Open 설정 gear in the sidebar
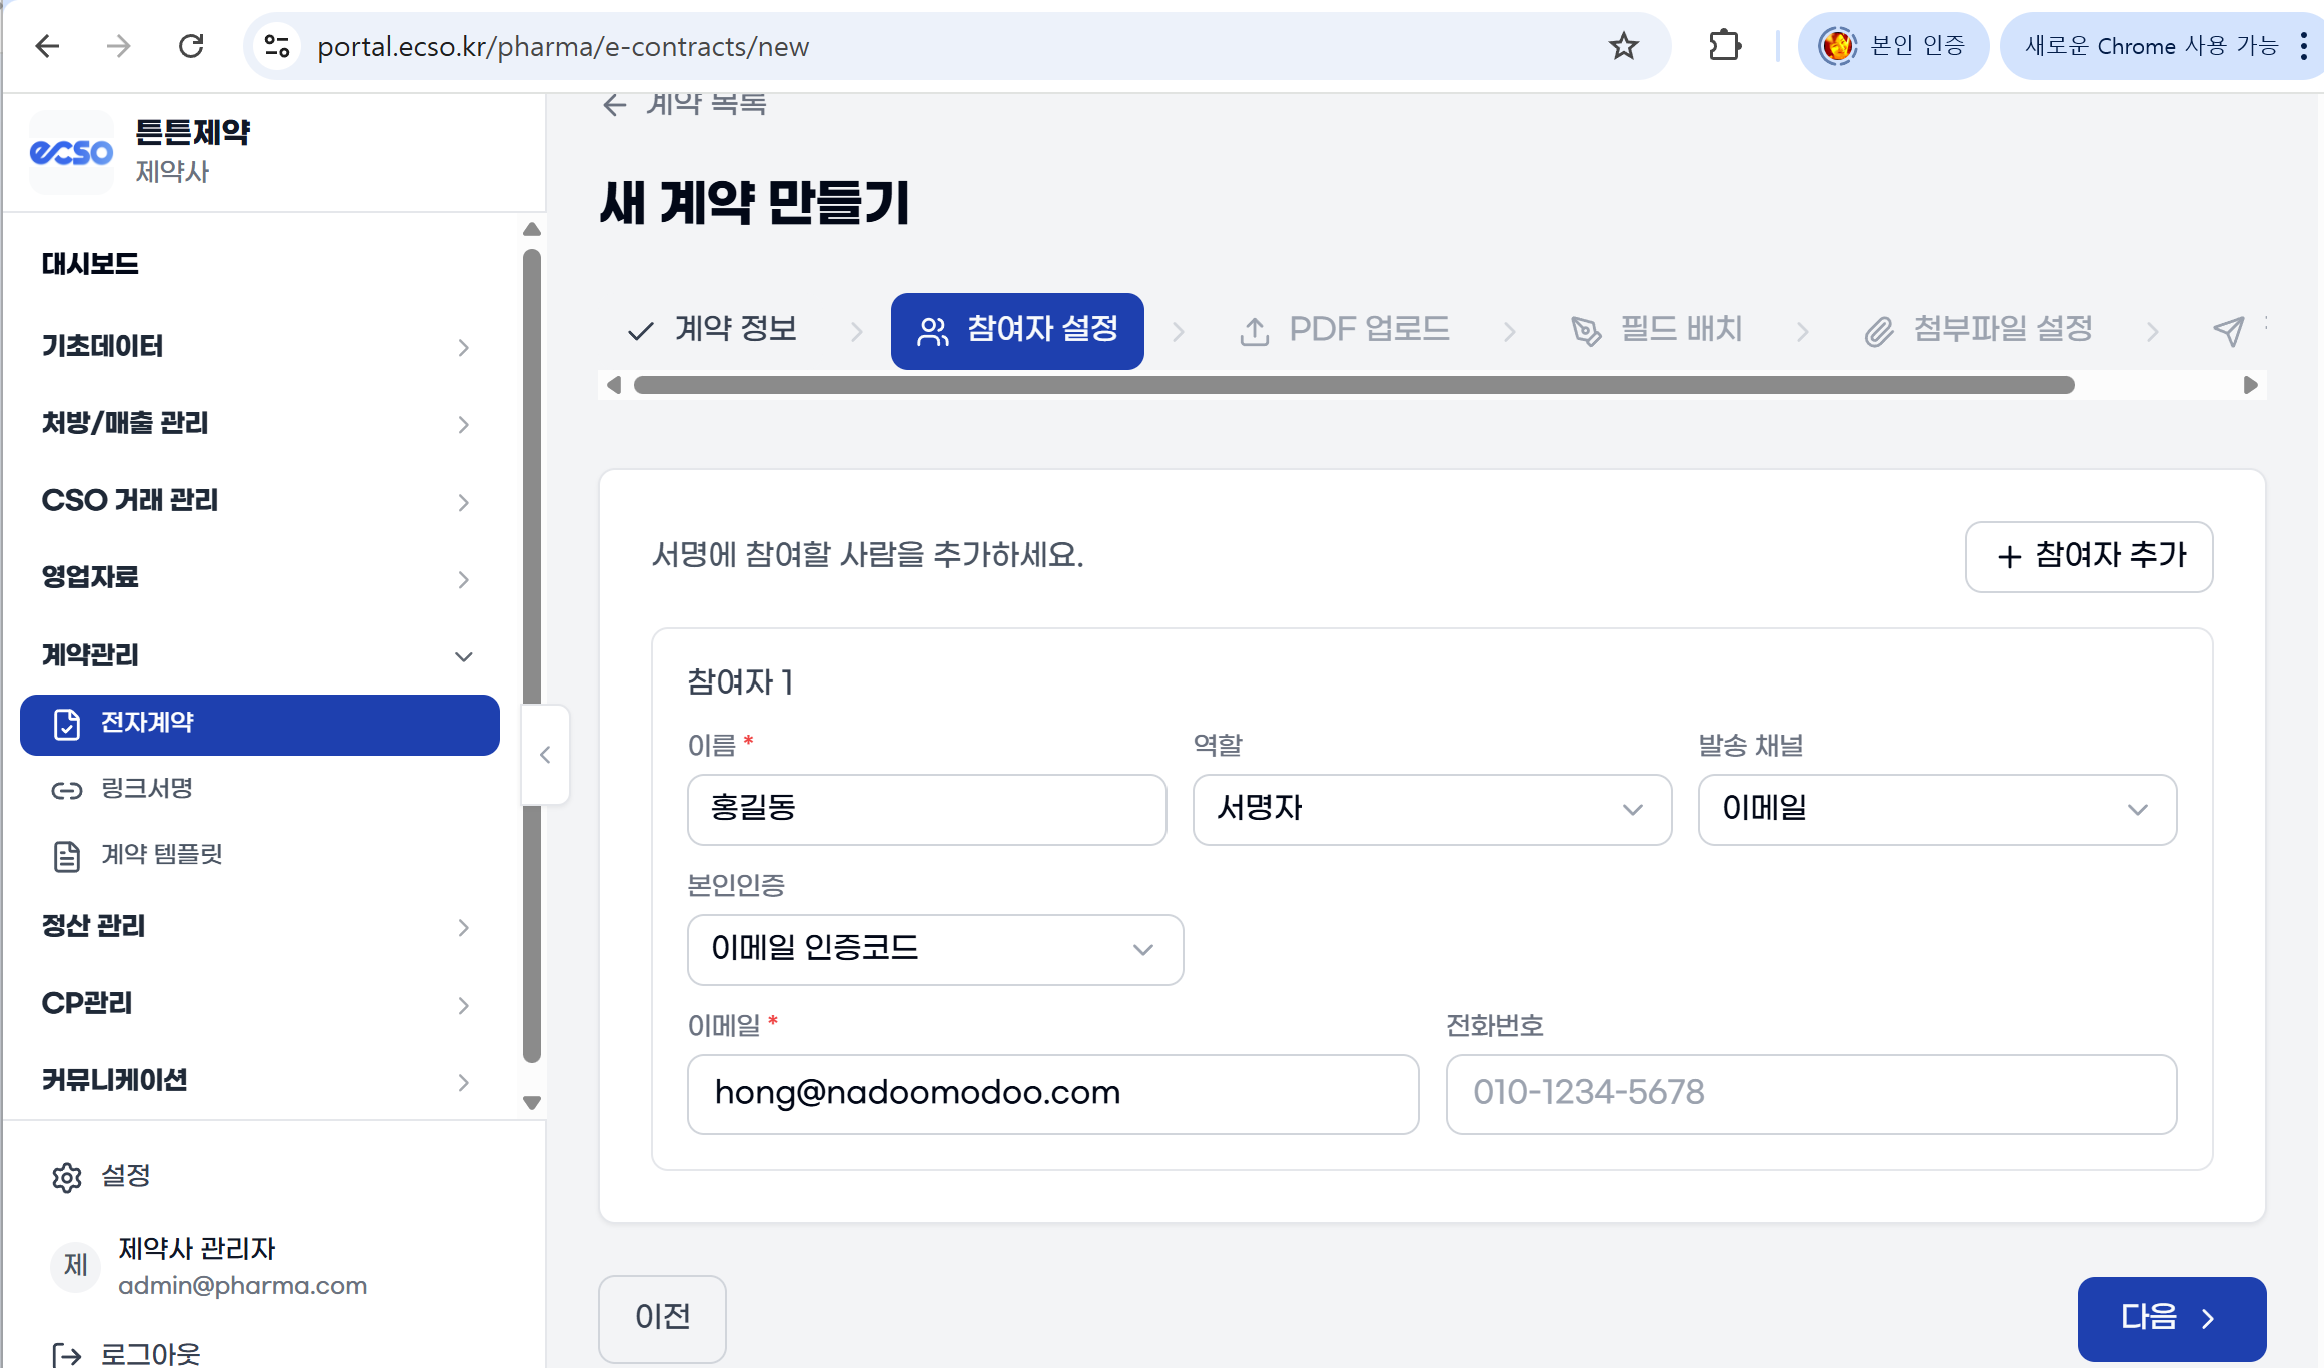 68,1177
